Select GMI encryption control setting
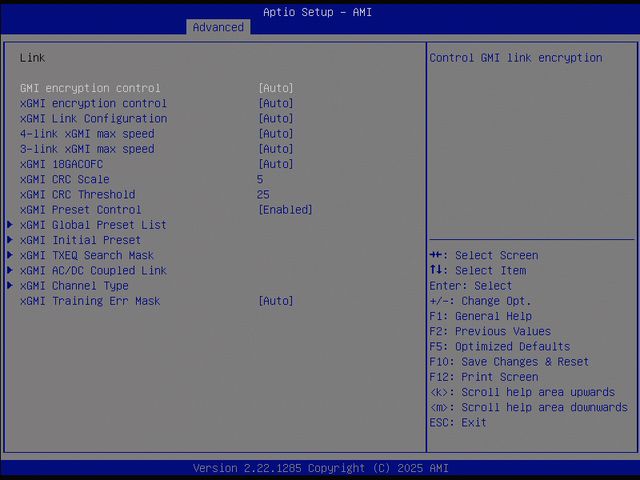Image resolution: width=640 pixels, height=480 pixels. click(90, 88)
